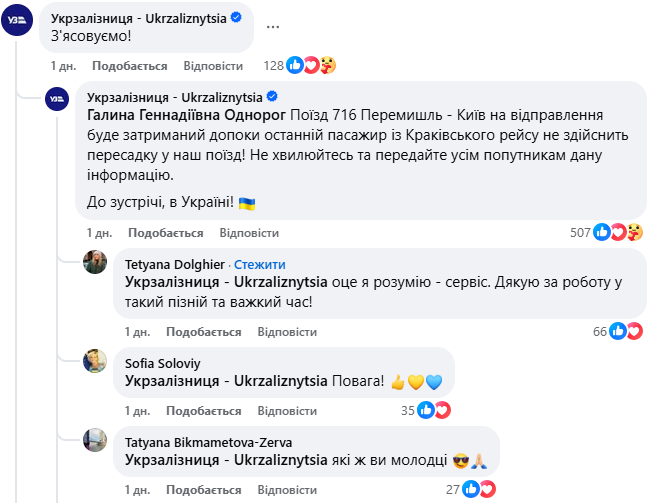
Task: Open Tetyana Dolghier's profile picture
Action: point(96,263)
